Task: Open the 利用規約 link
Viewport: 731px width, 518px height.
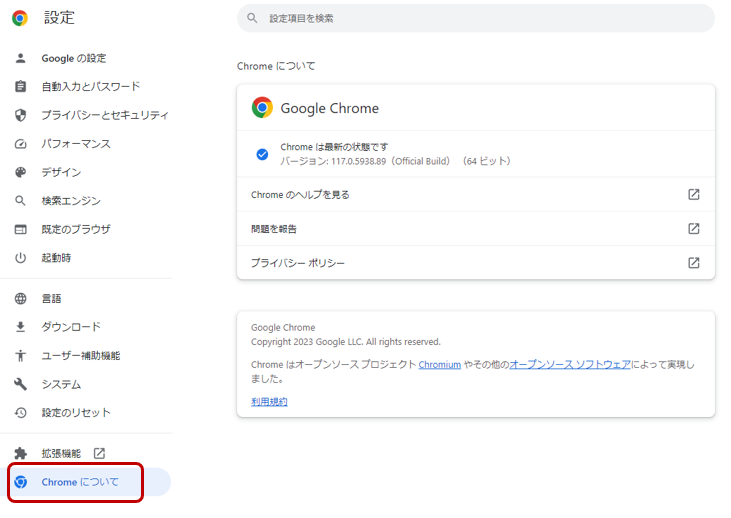Action: pos(269,401)
